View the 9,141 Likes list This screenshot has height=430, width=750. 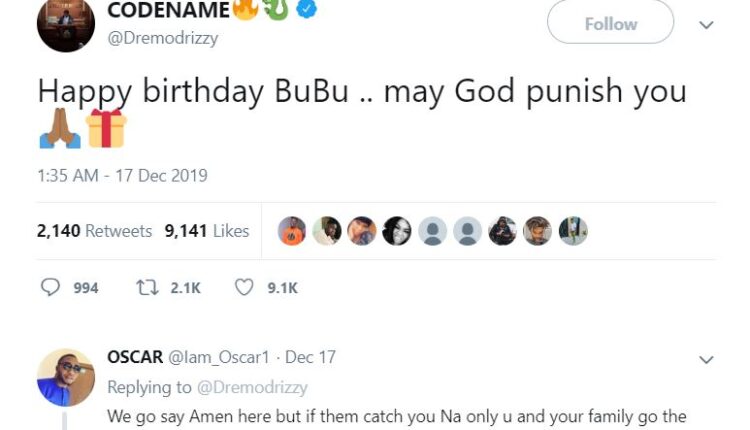[207, 231]
